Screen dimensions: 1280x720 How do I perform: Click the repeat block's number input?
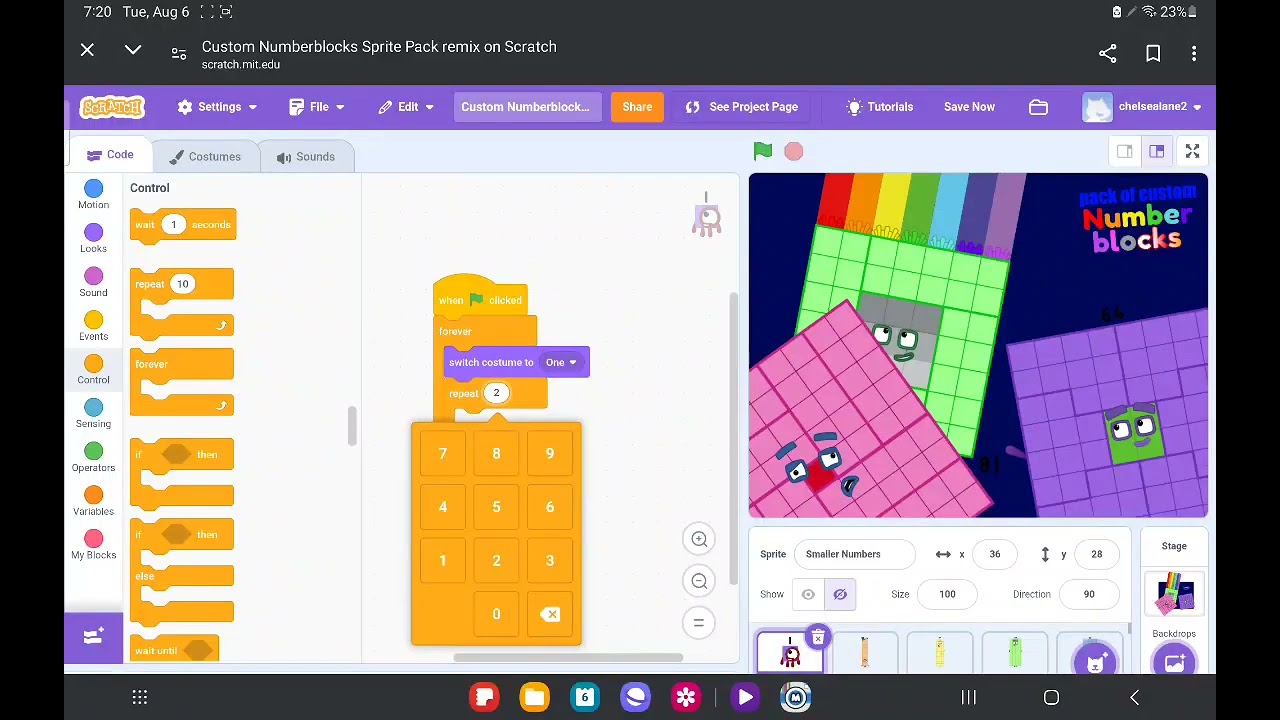[x=496, y=393]
